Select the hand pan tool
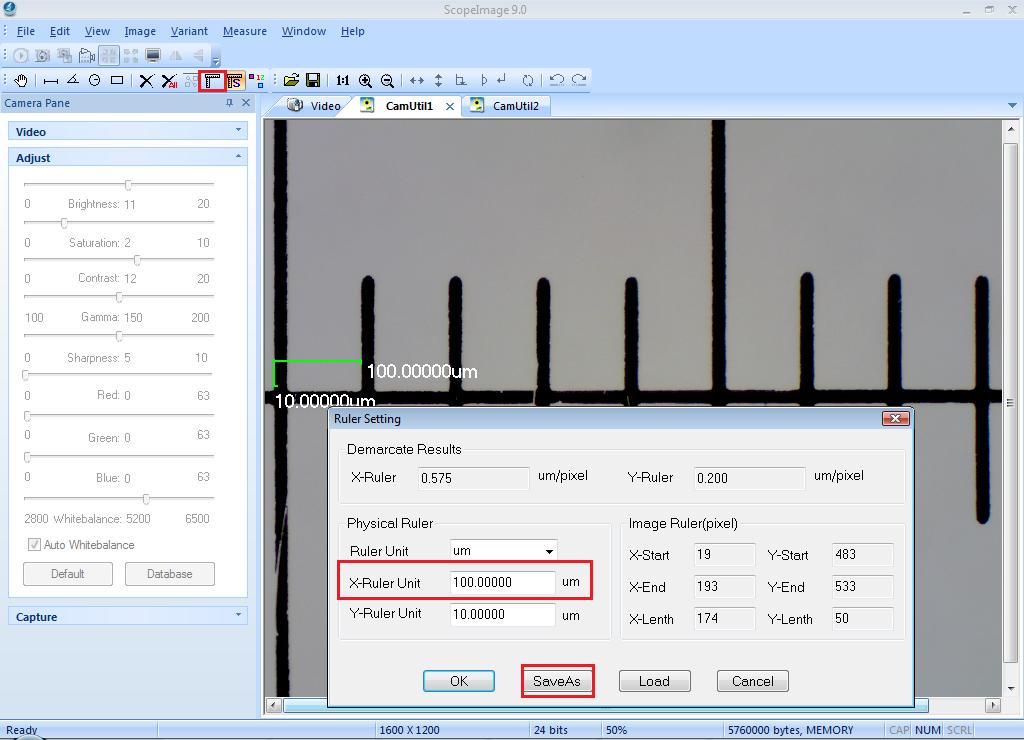 click(x=21, y=80)
